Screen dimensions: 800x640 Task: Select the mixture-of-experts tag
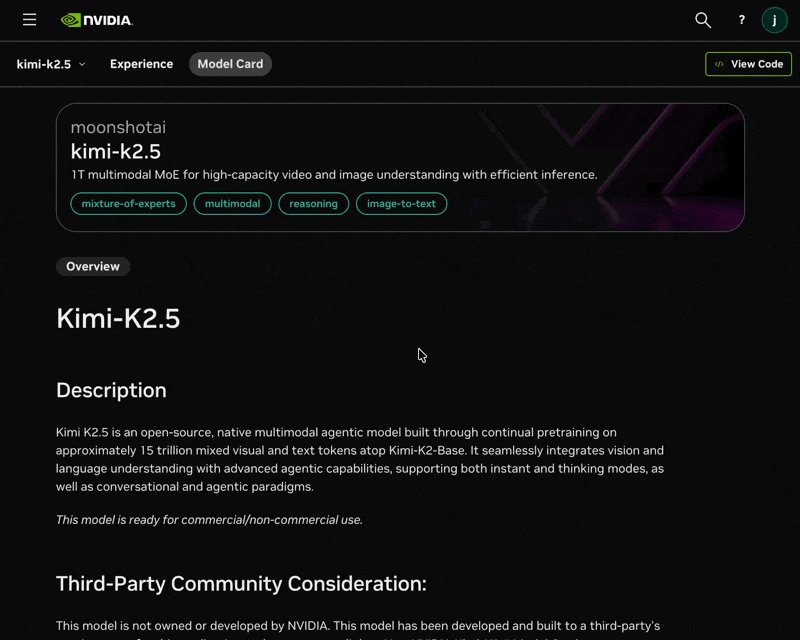[x=129, y=204]
